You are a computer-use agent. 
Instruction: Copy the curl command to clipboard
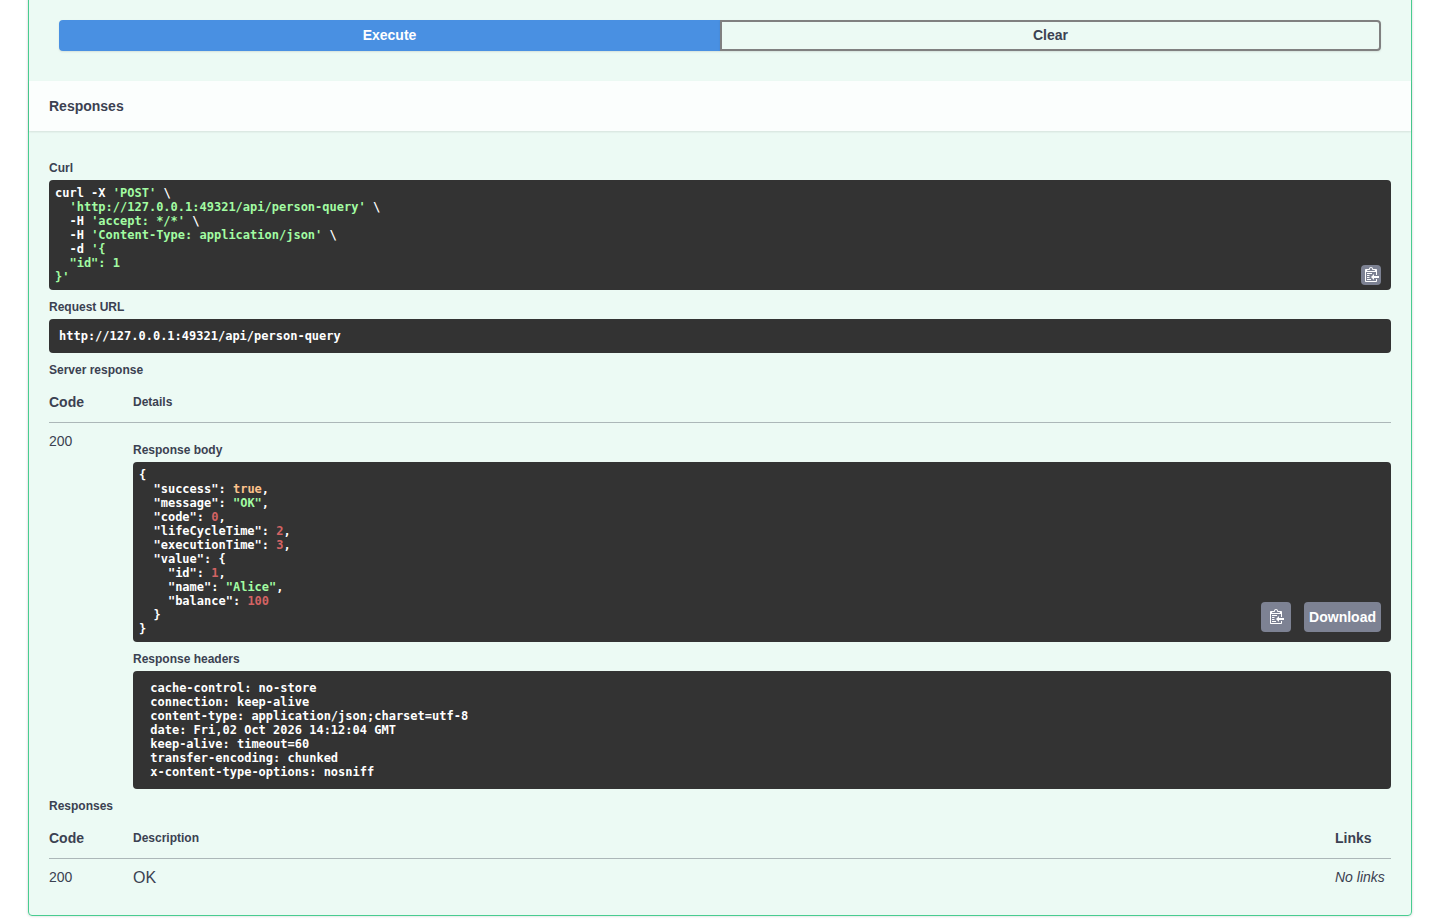point(1371,275)
